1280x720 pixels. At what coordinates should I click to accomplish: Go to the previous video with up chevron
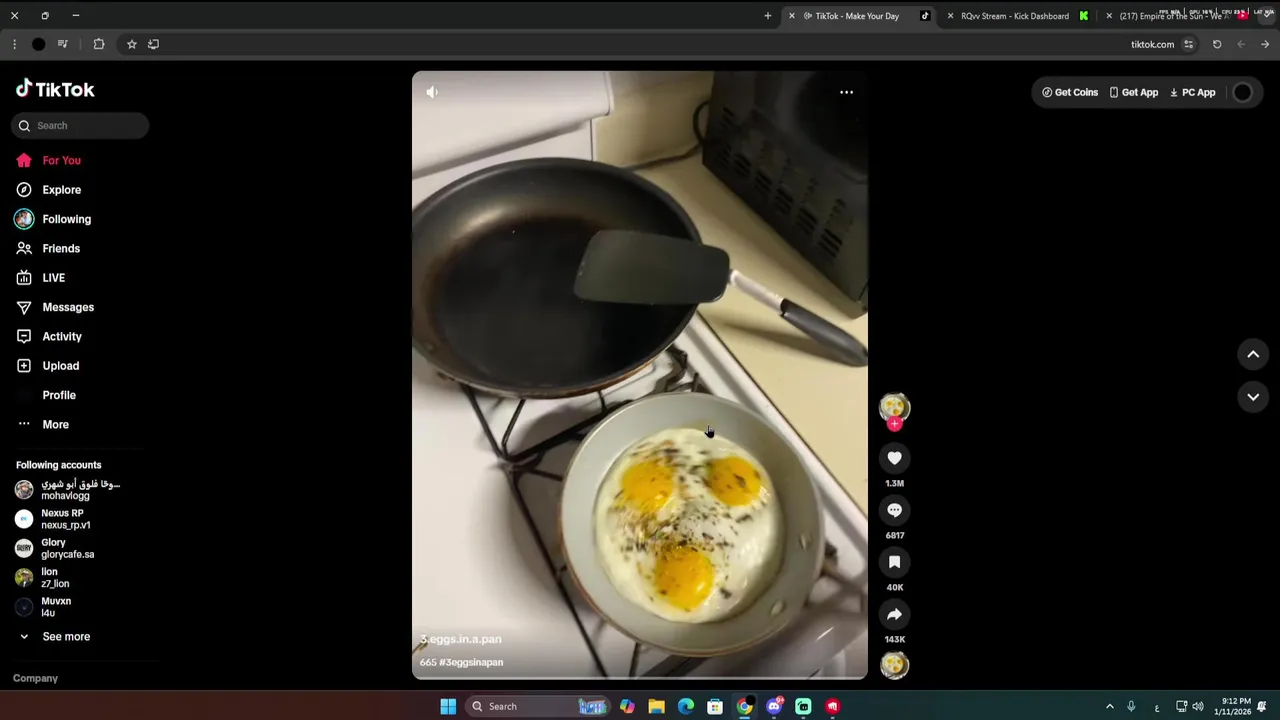(1253, 354)
